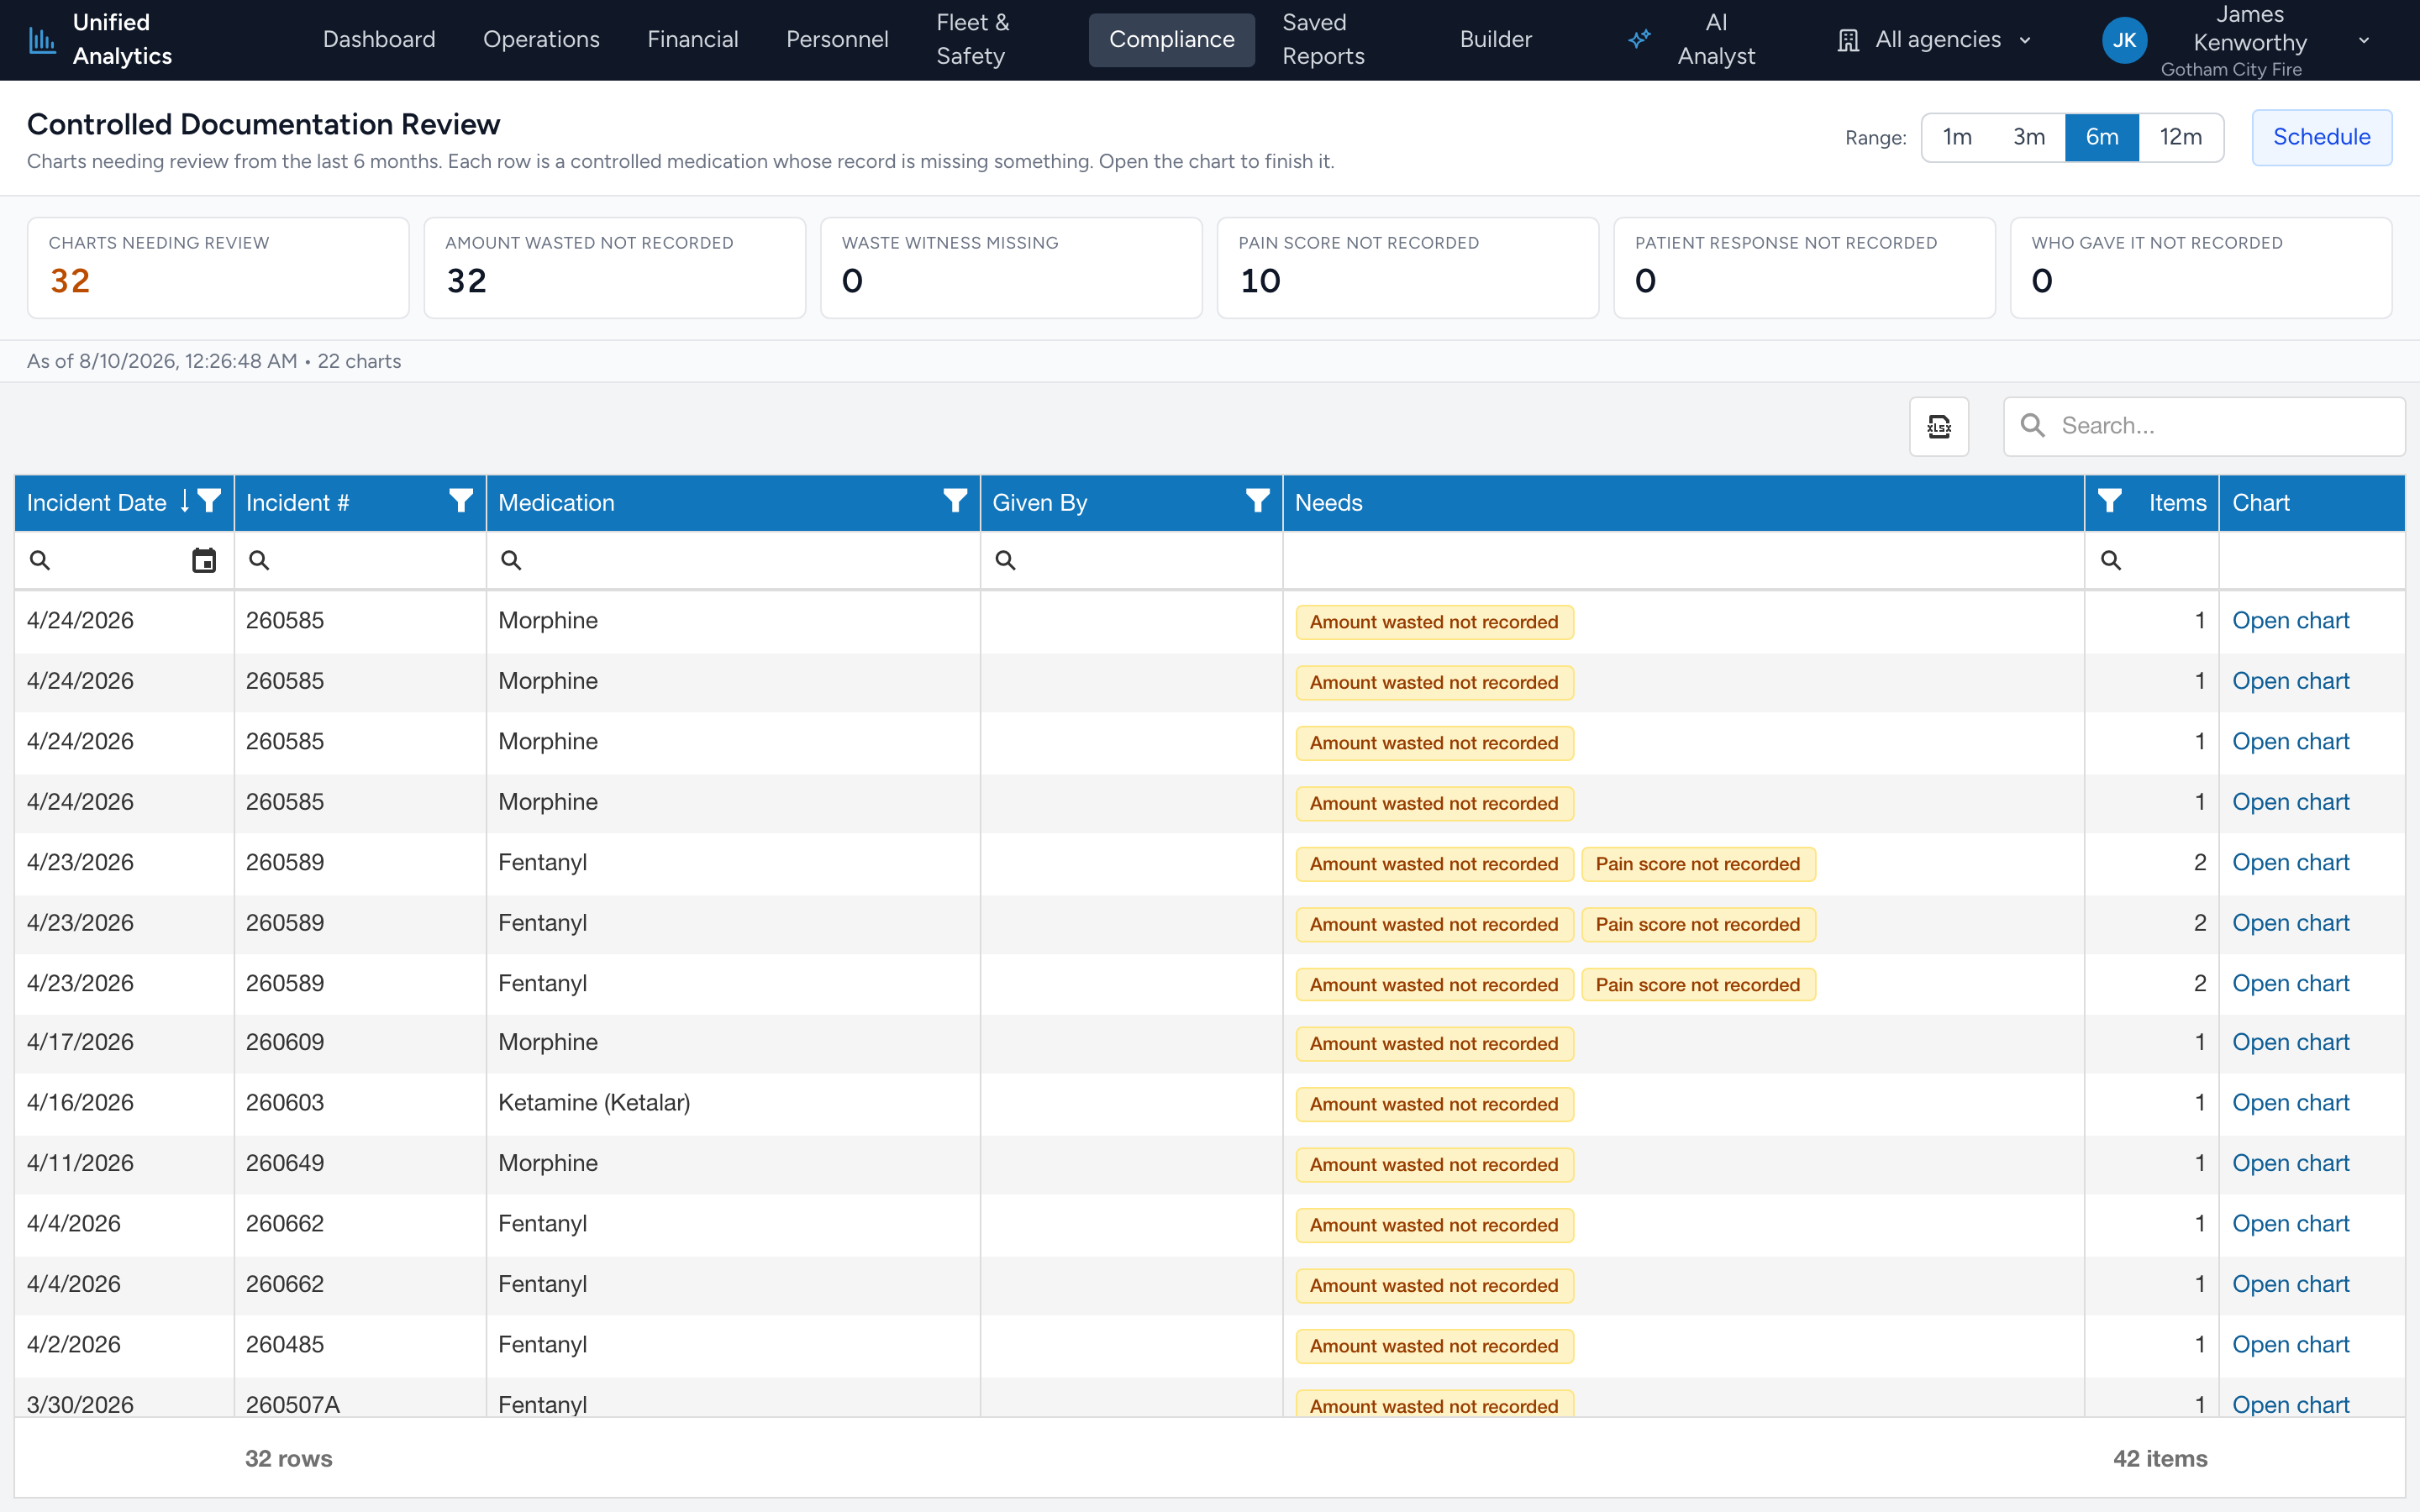
Task: Open the Incident Date calendar picker
Action: point(204,560)
